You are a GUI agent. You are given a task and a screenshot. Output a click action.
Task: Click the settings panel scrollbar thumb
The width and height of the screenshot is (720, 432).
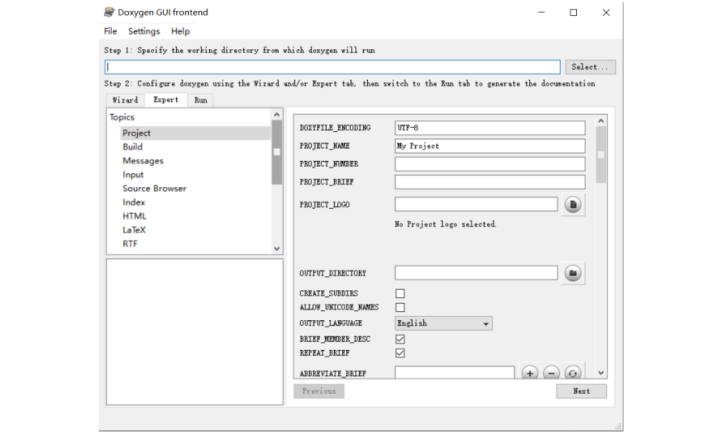pyautogui.click(x=601, y=155)
